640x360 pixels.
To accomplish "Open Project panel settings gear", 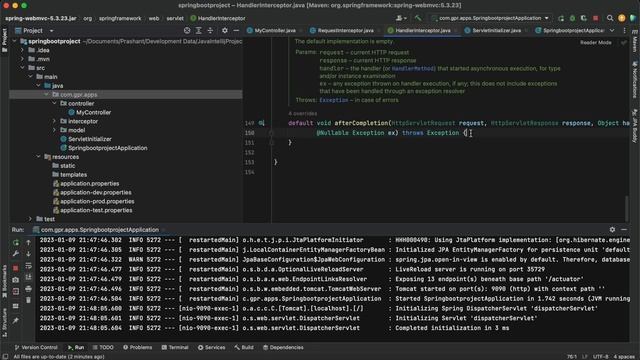I will (x=224, y=31).
